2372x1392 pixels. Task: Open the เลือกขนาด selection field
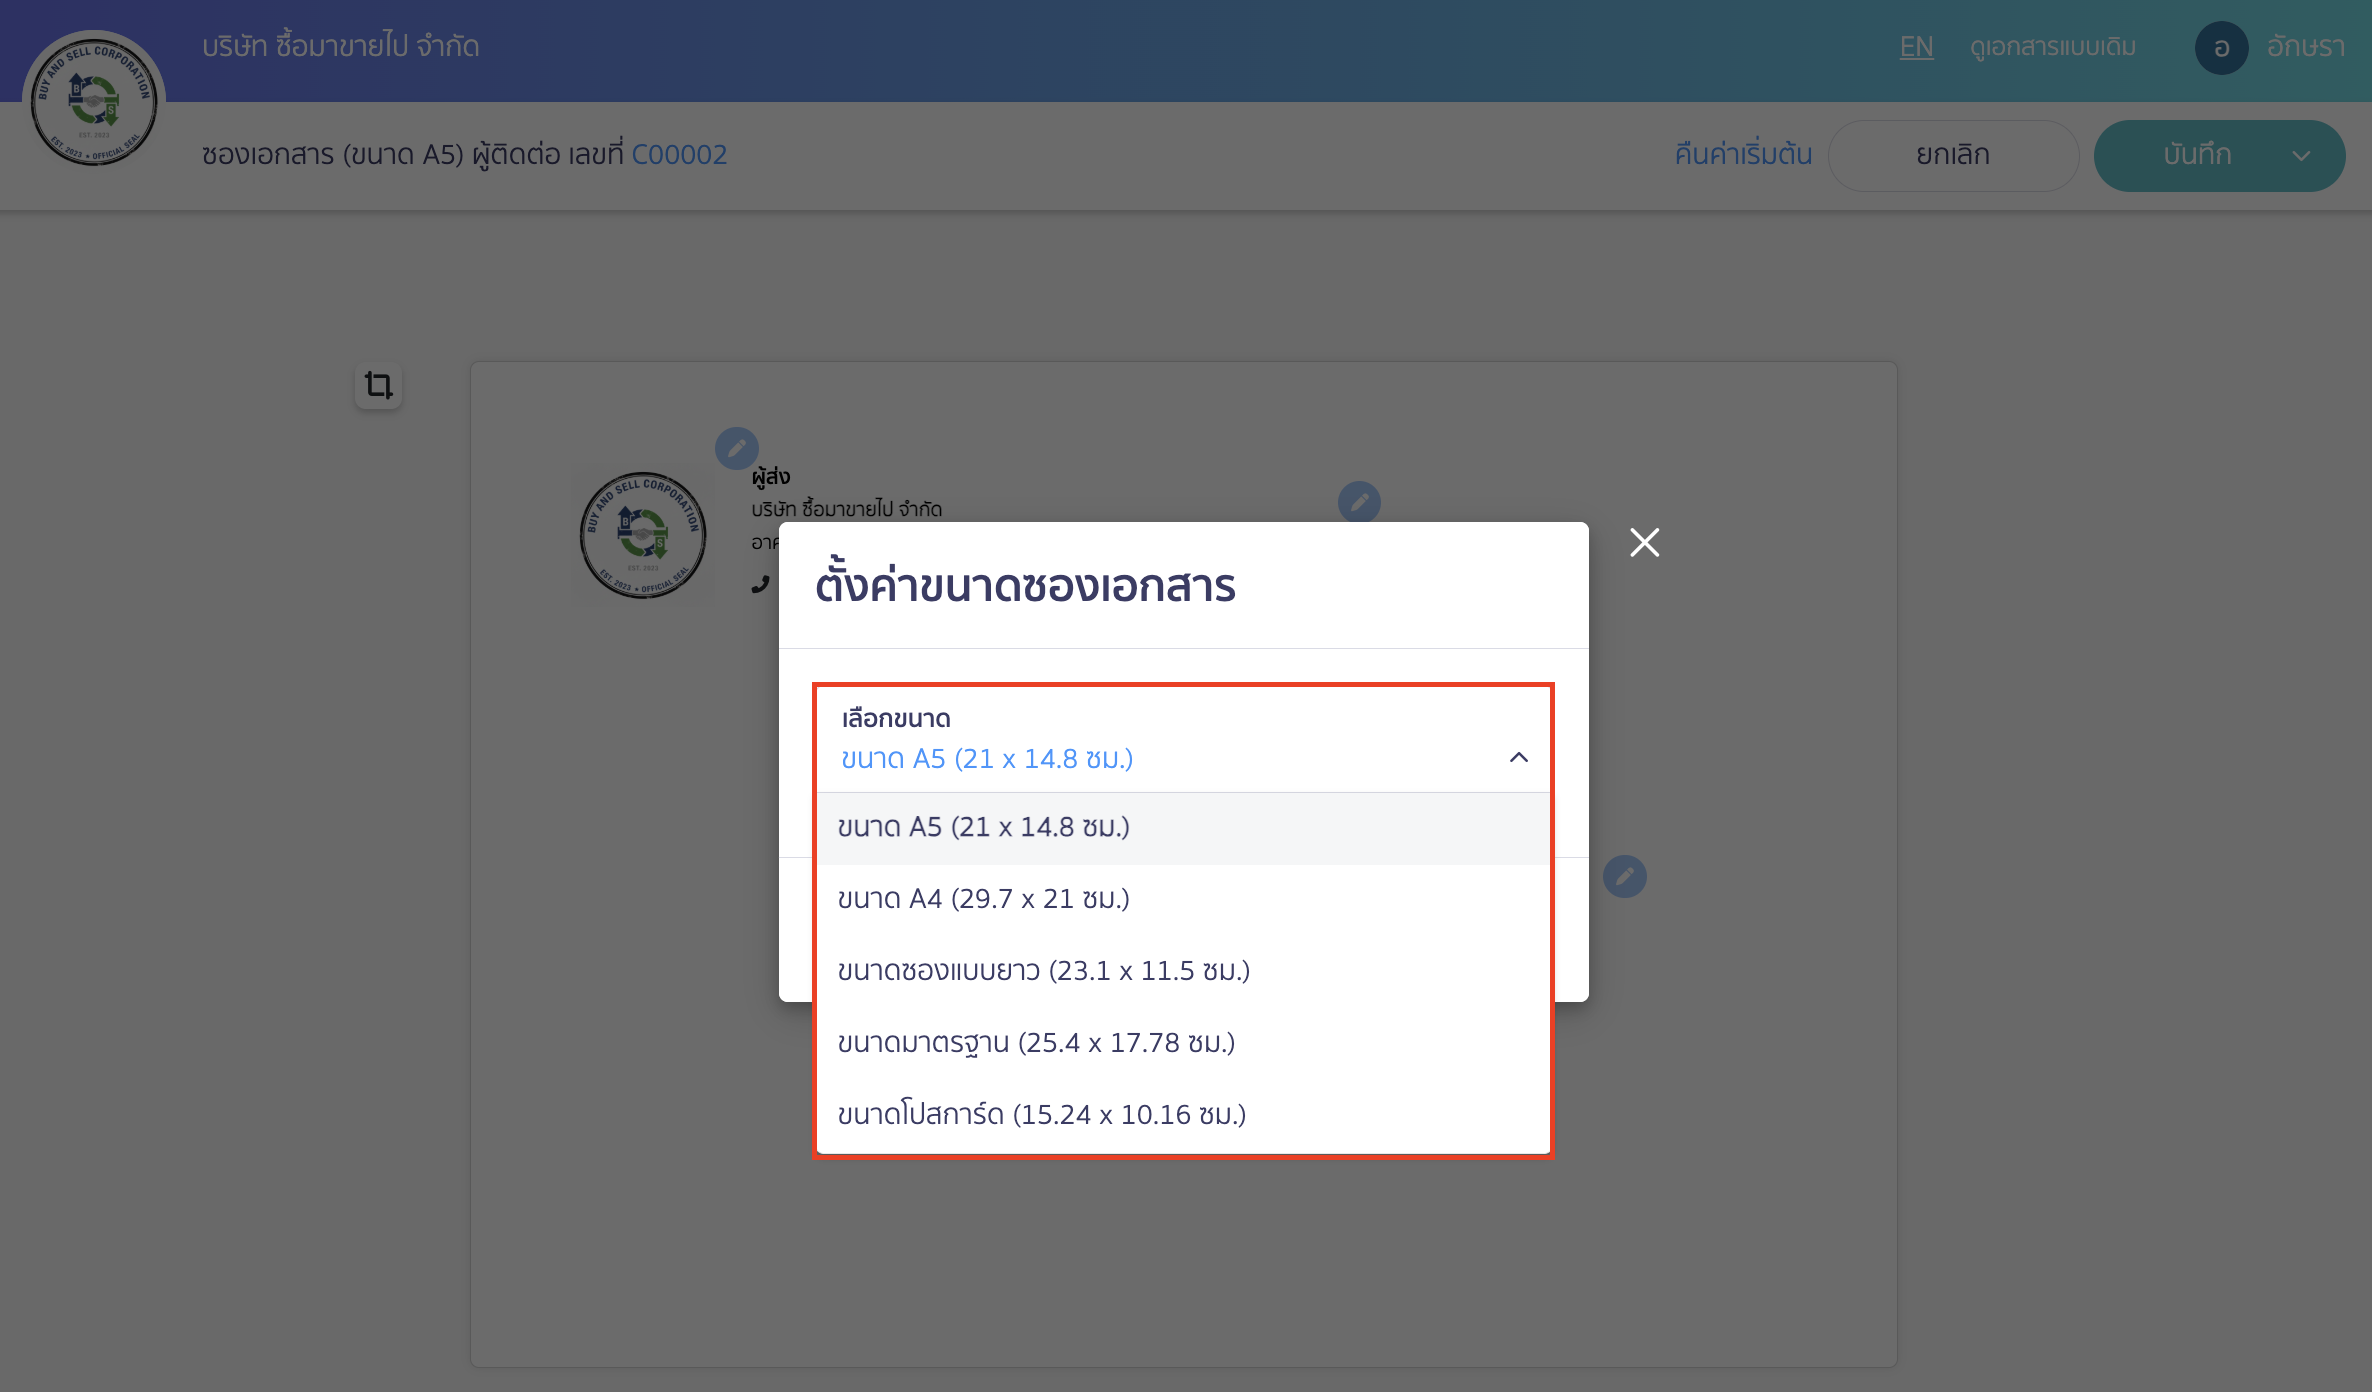click(1150, 740)
